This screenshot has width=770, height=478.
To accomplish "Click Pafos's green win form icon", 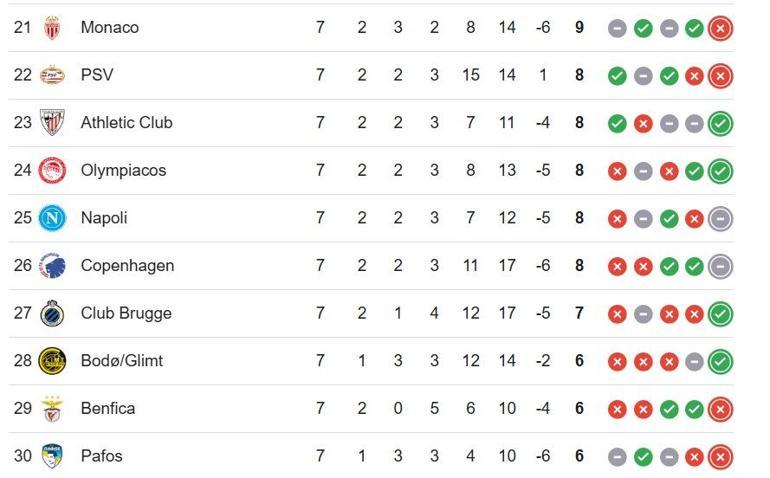I will 644,457.
